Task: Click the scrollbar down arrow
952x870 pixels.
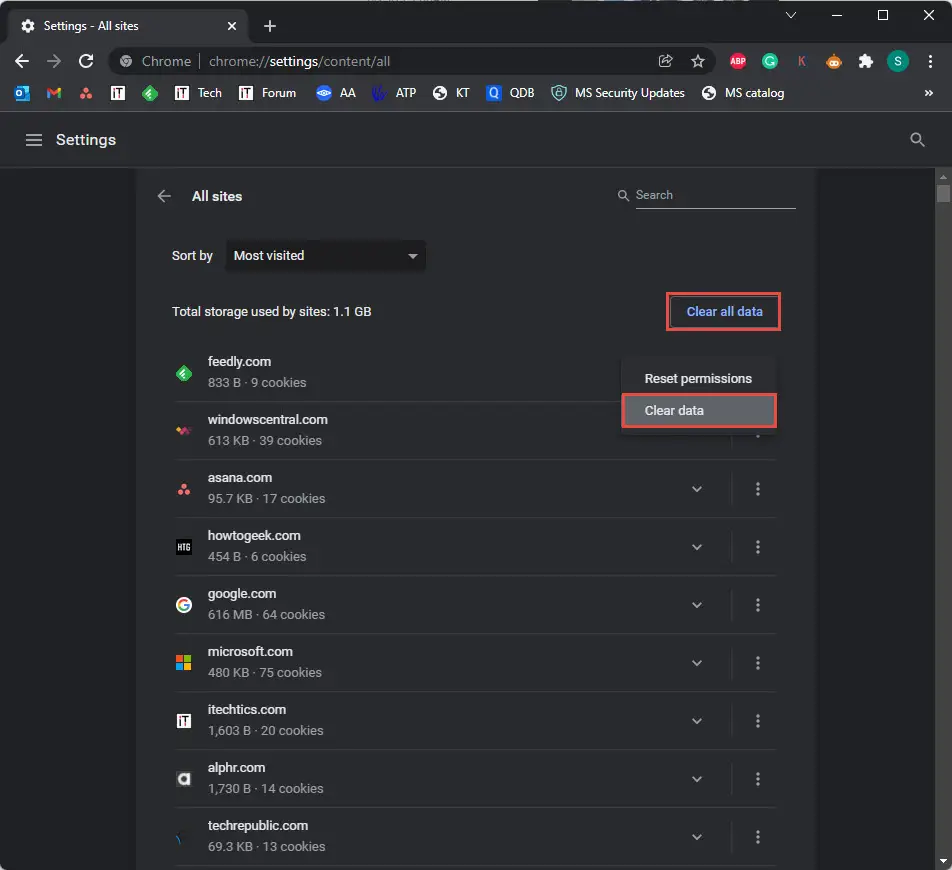Action: (943, 861)
